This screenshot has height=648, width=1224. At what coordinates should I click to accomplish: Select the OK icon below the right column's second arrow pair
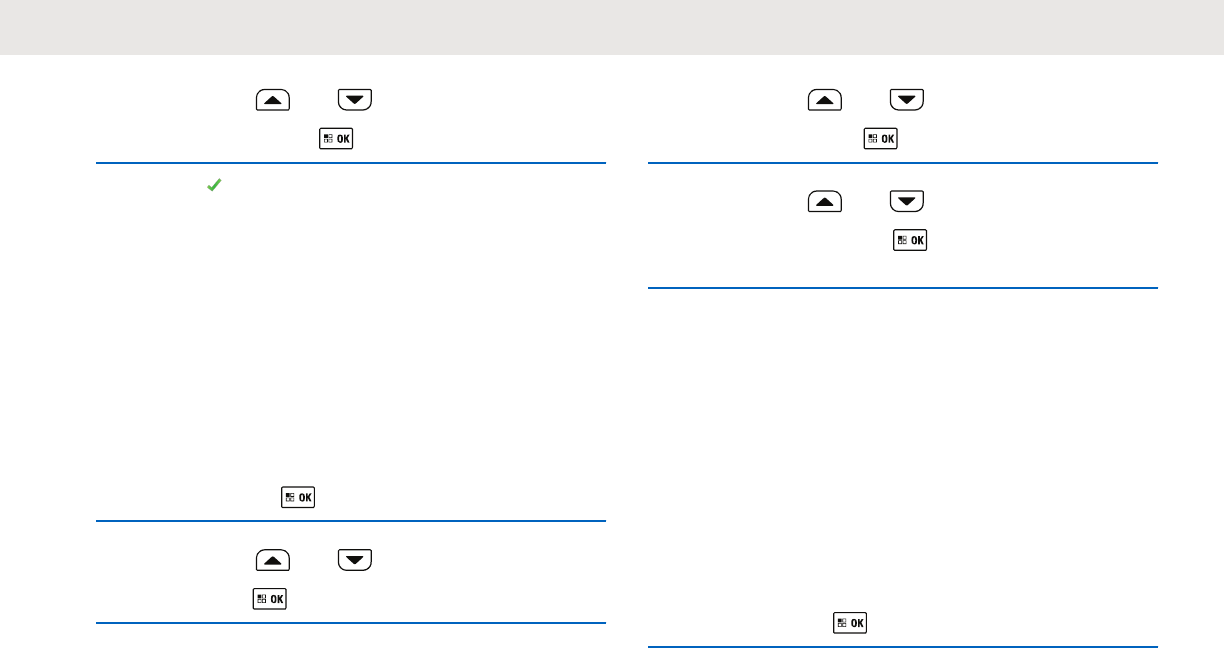911,240
